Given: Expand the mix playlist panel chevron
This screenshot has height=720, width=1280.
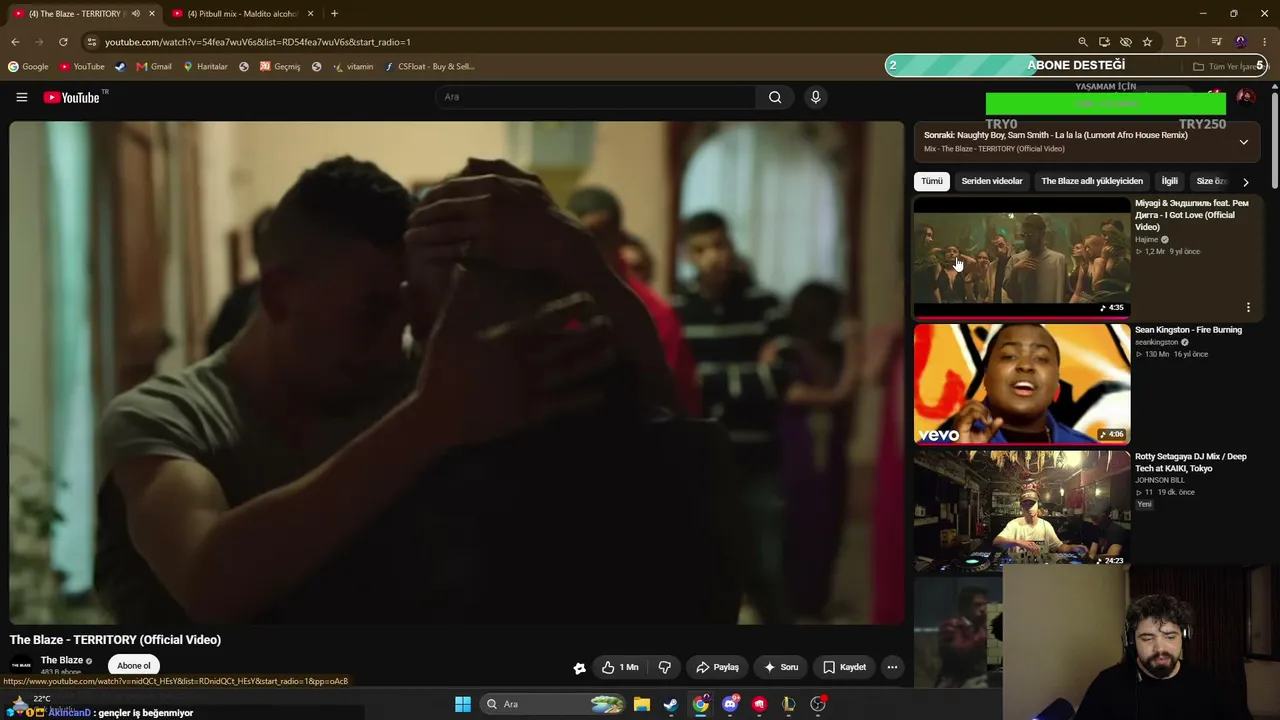Looking at the screenshot, I should [1243, 142].
